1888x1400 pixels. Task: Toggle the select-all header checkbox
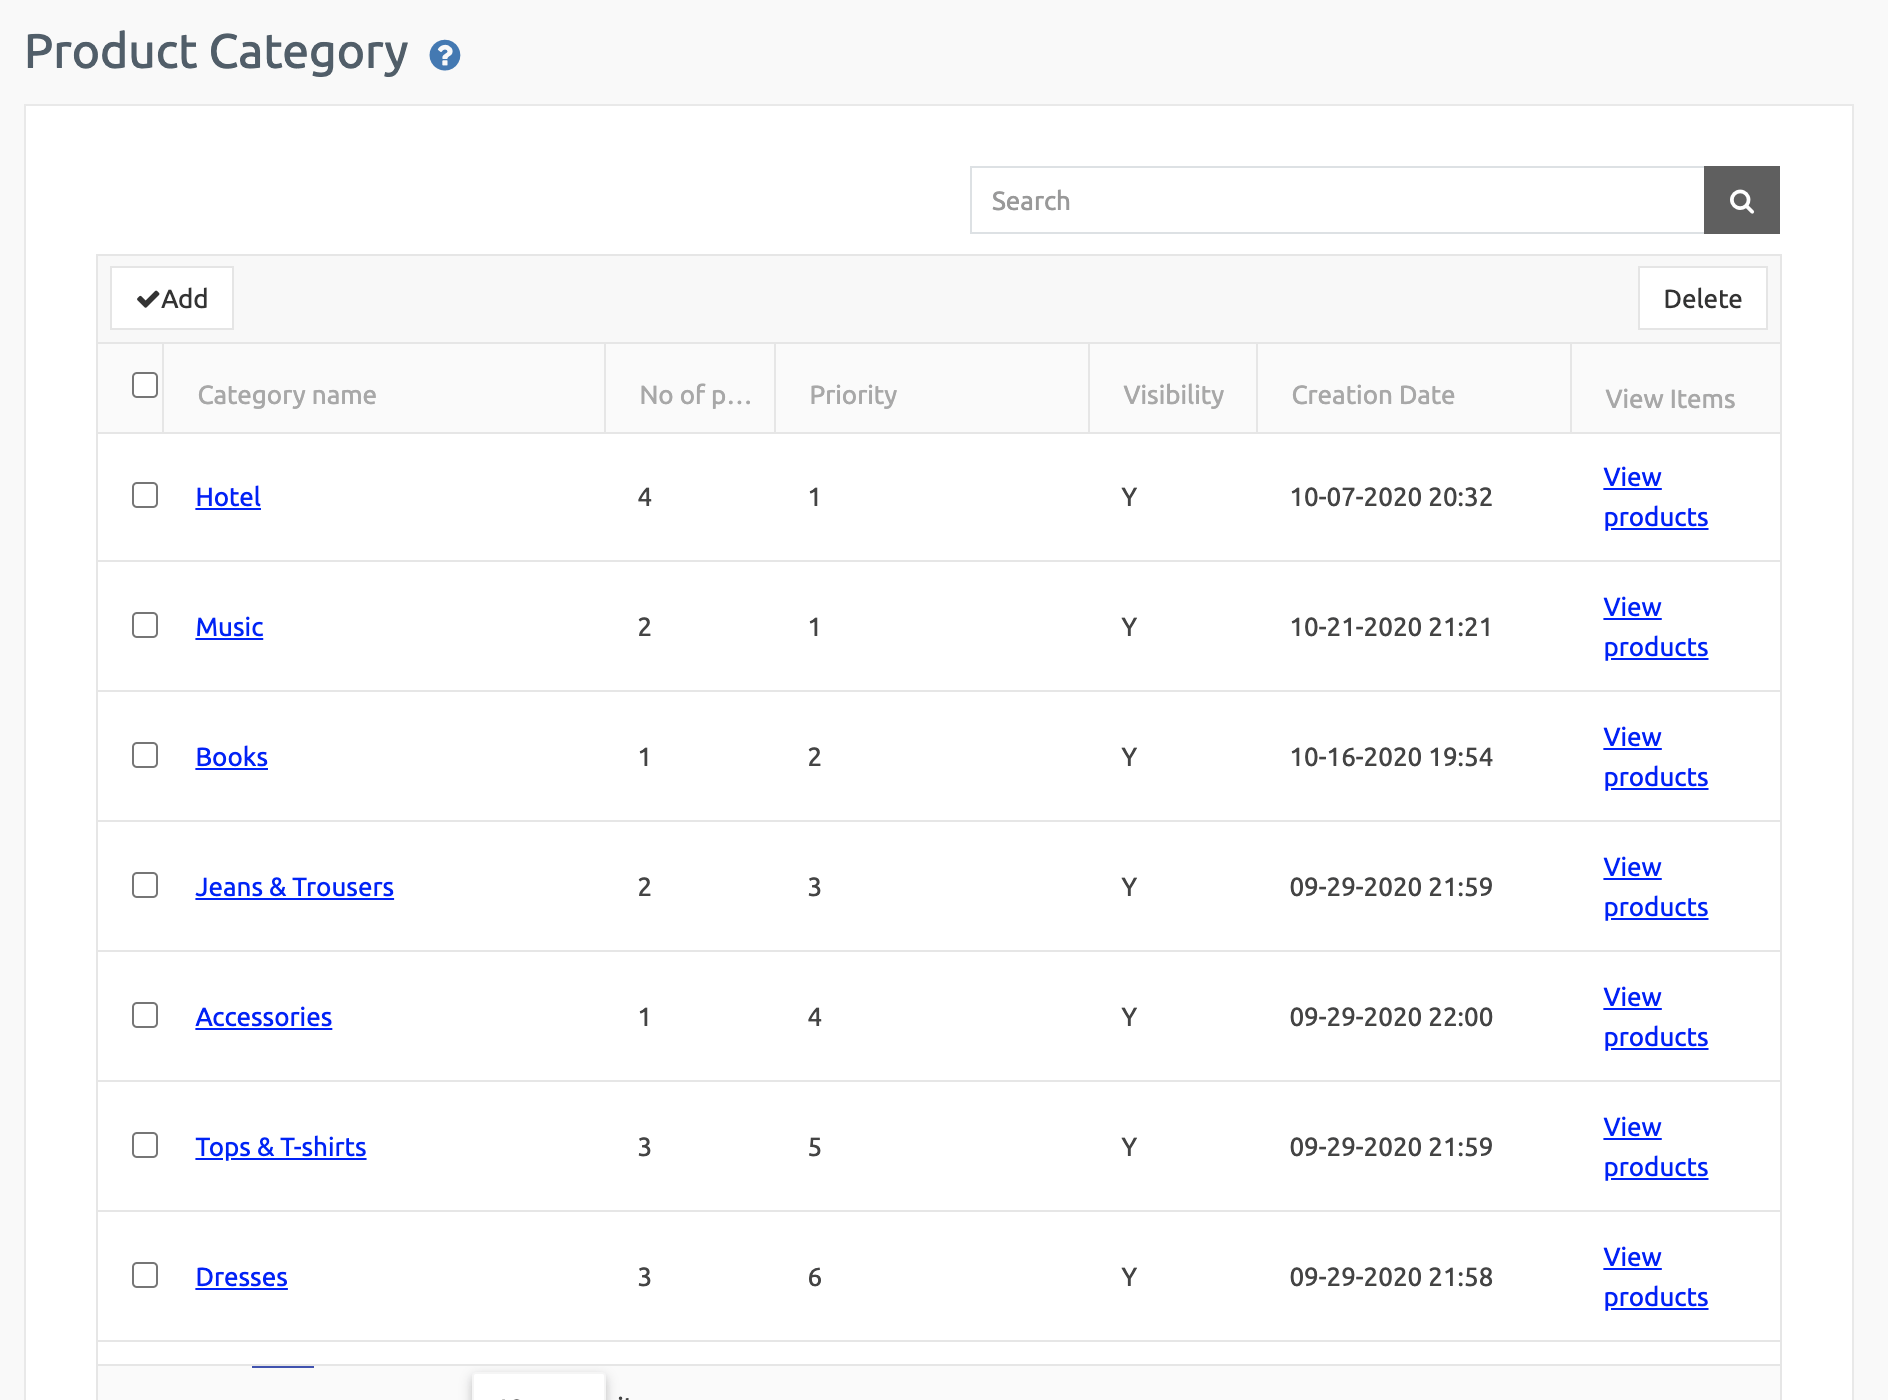(145, 386)
